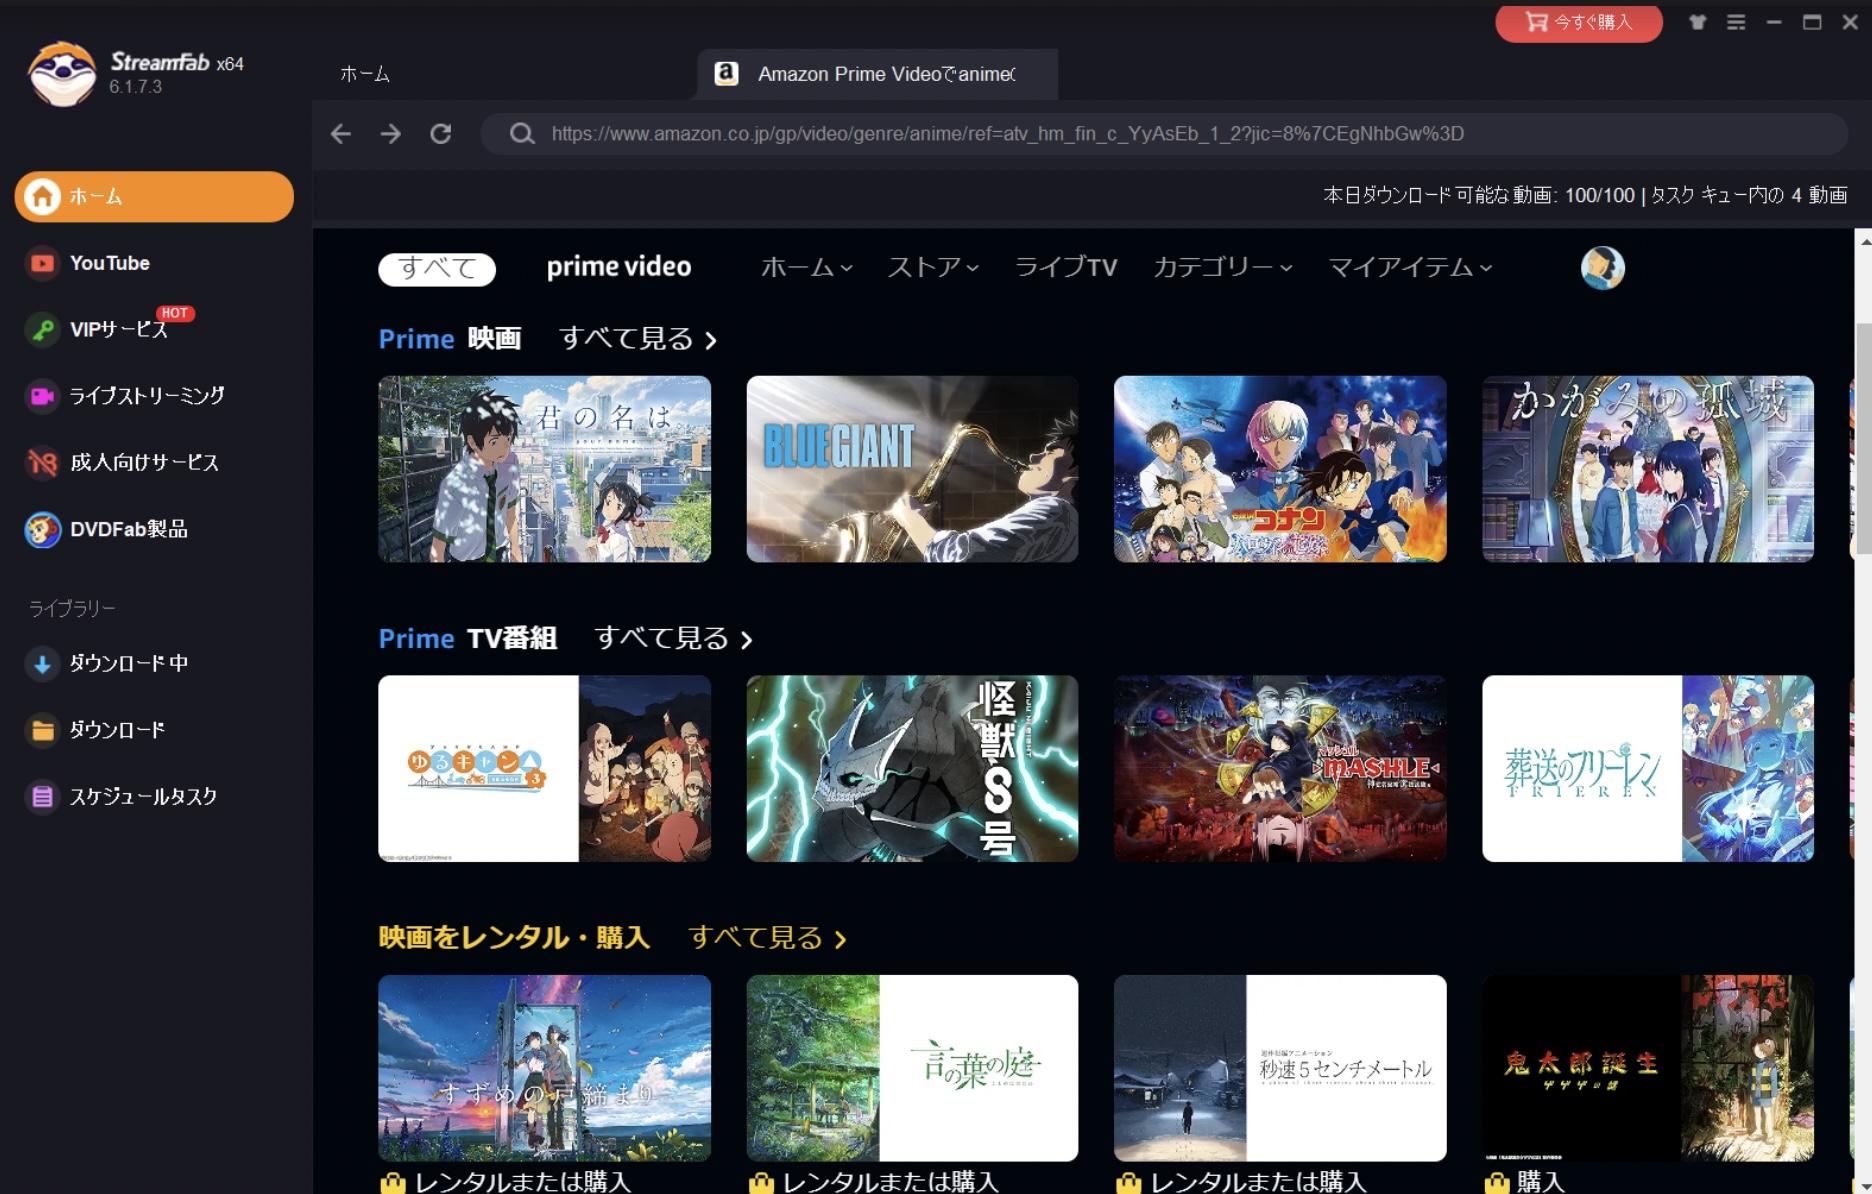Select the すべて filter pill
Screen dimensions: 1872x1194
click(x=437, y=268)
